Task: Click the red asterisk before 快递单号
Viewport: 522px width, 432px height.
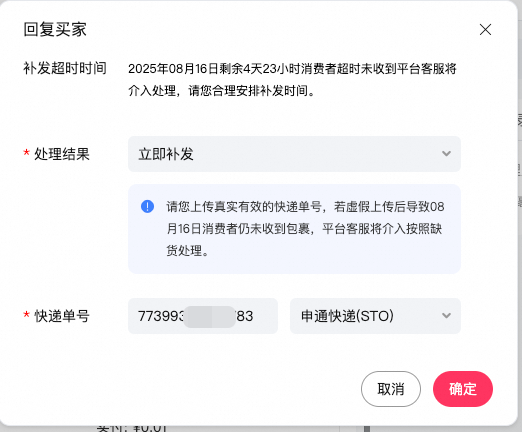Action: point(26,314)
